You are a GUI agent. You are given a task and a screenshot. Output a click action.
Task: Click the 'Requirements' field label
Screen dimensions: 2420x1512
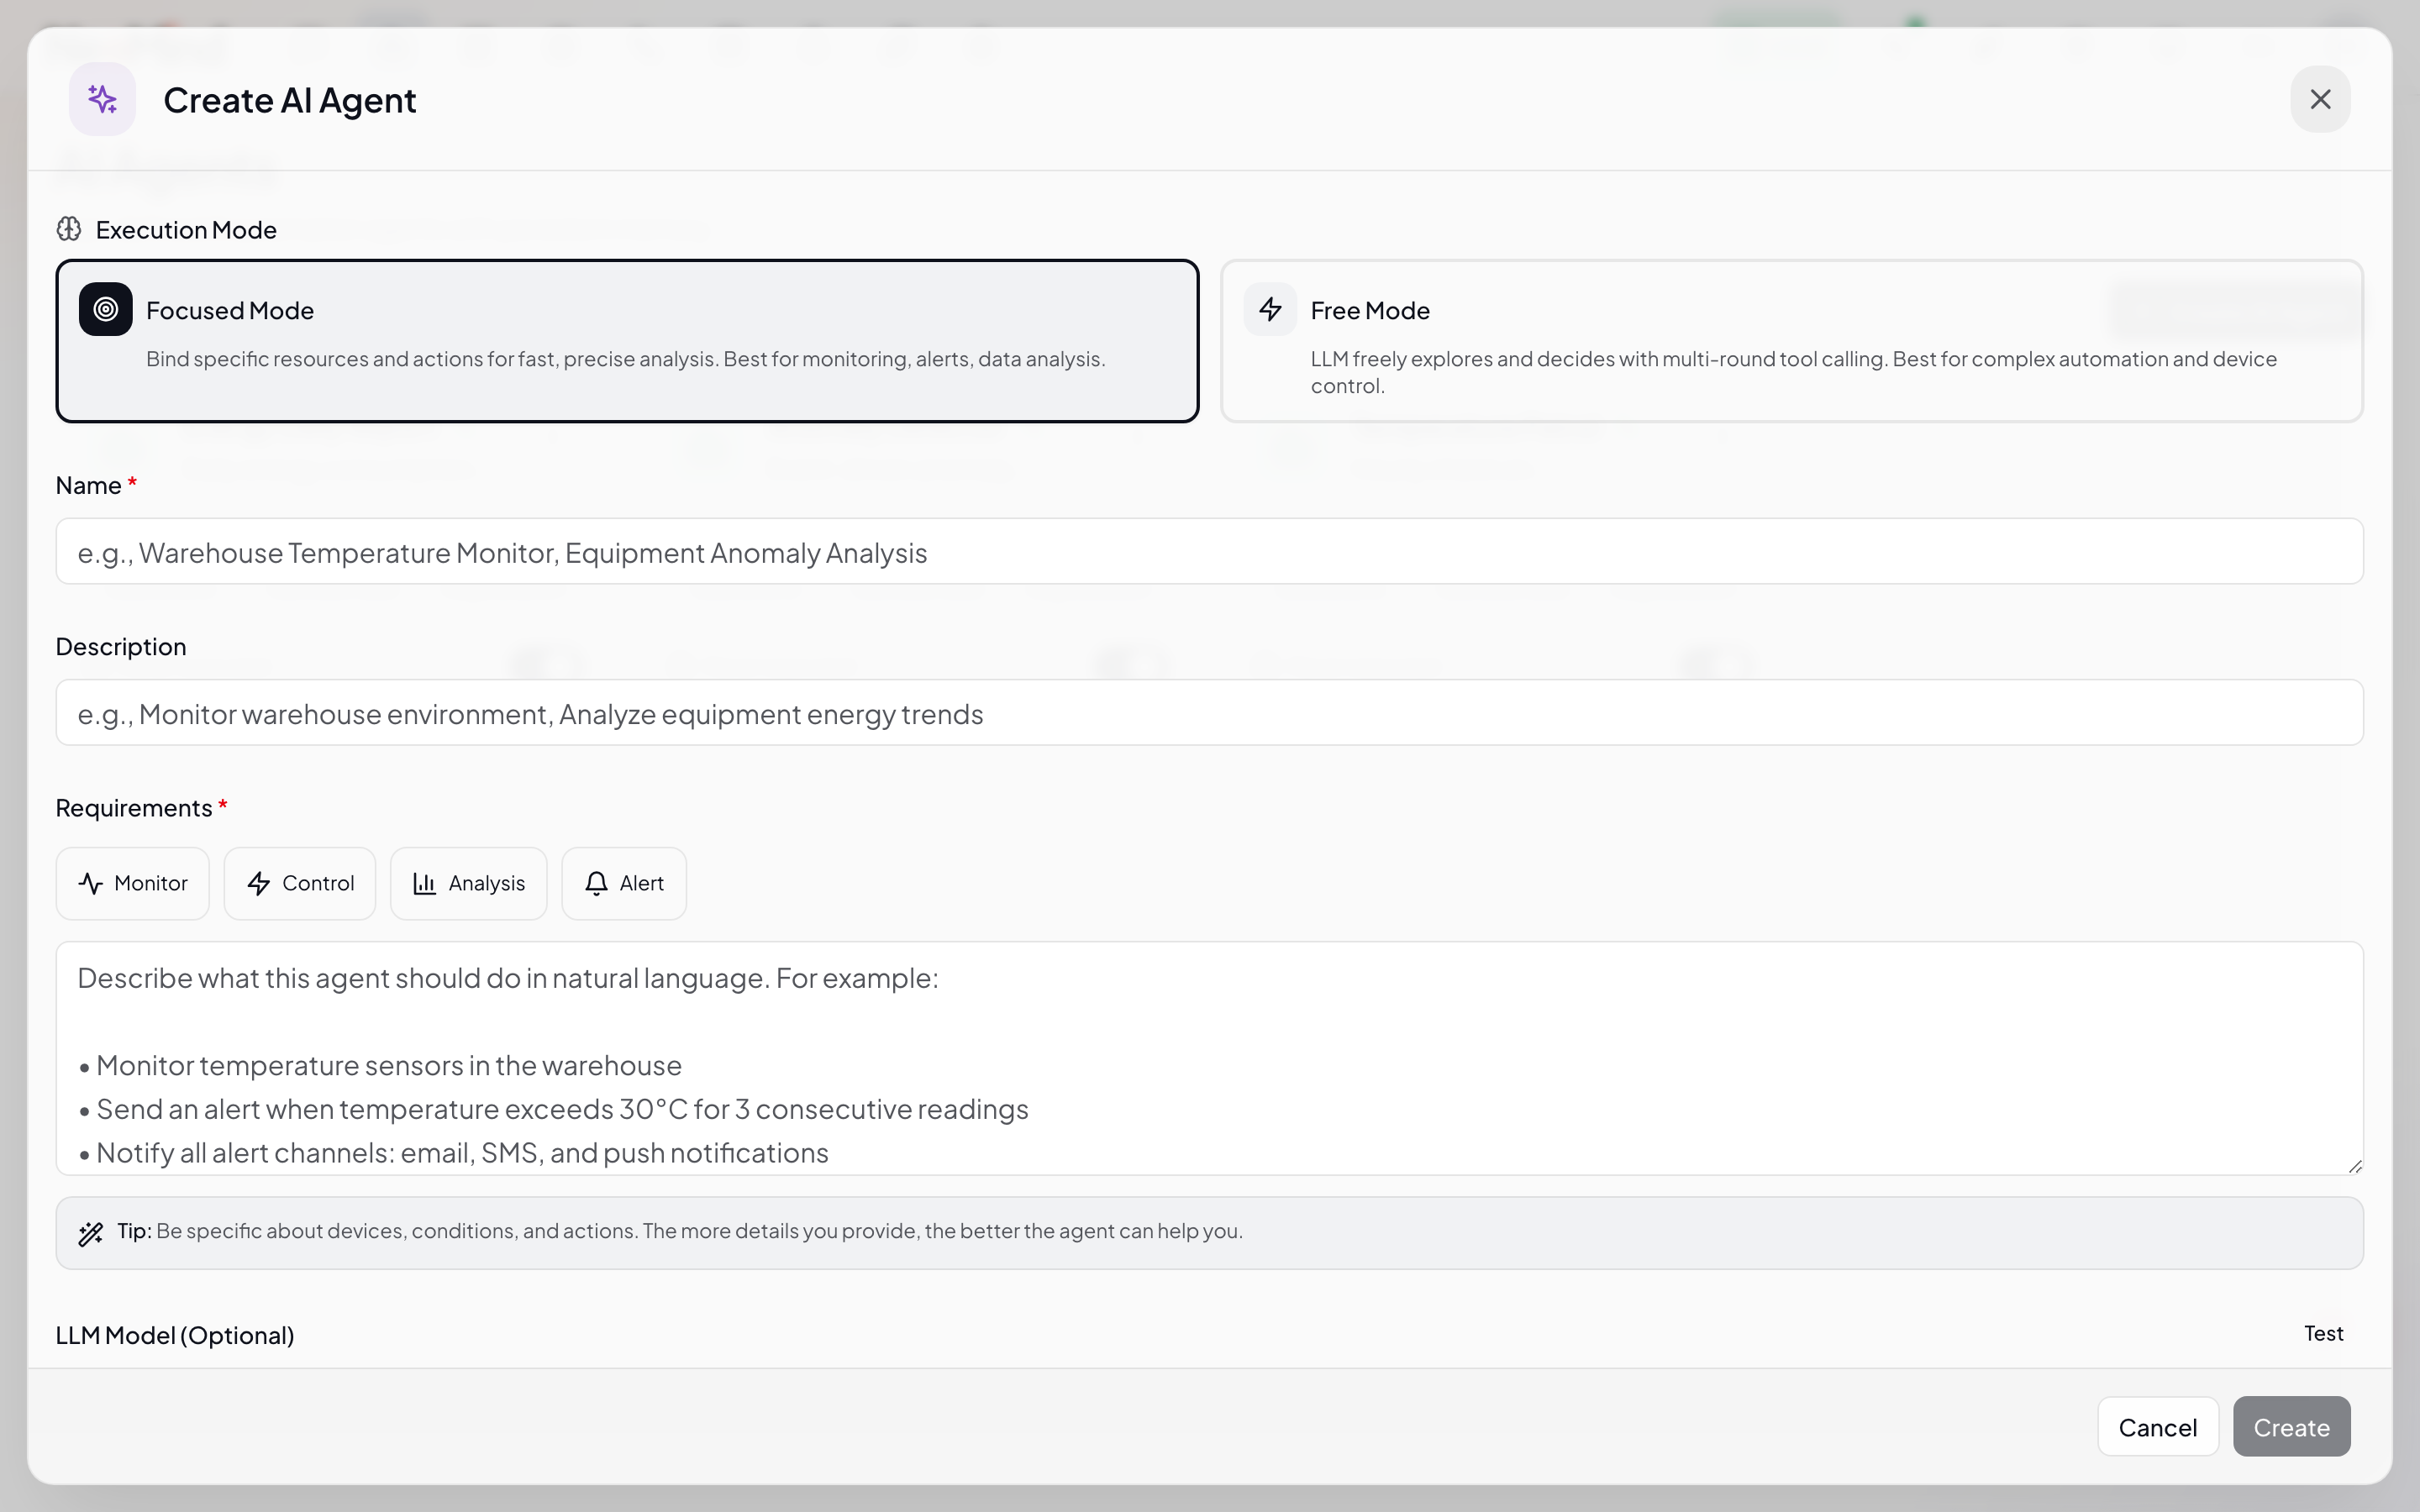(134, 807)
